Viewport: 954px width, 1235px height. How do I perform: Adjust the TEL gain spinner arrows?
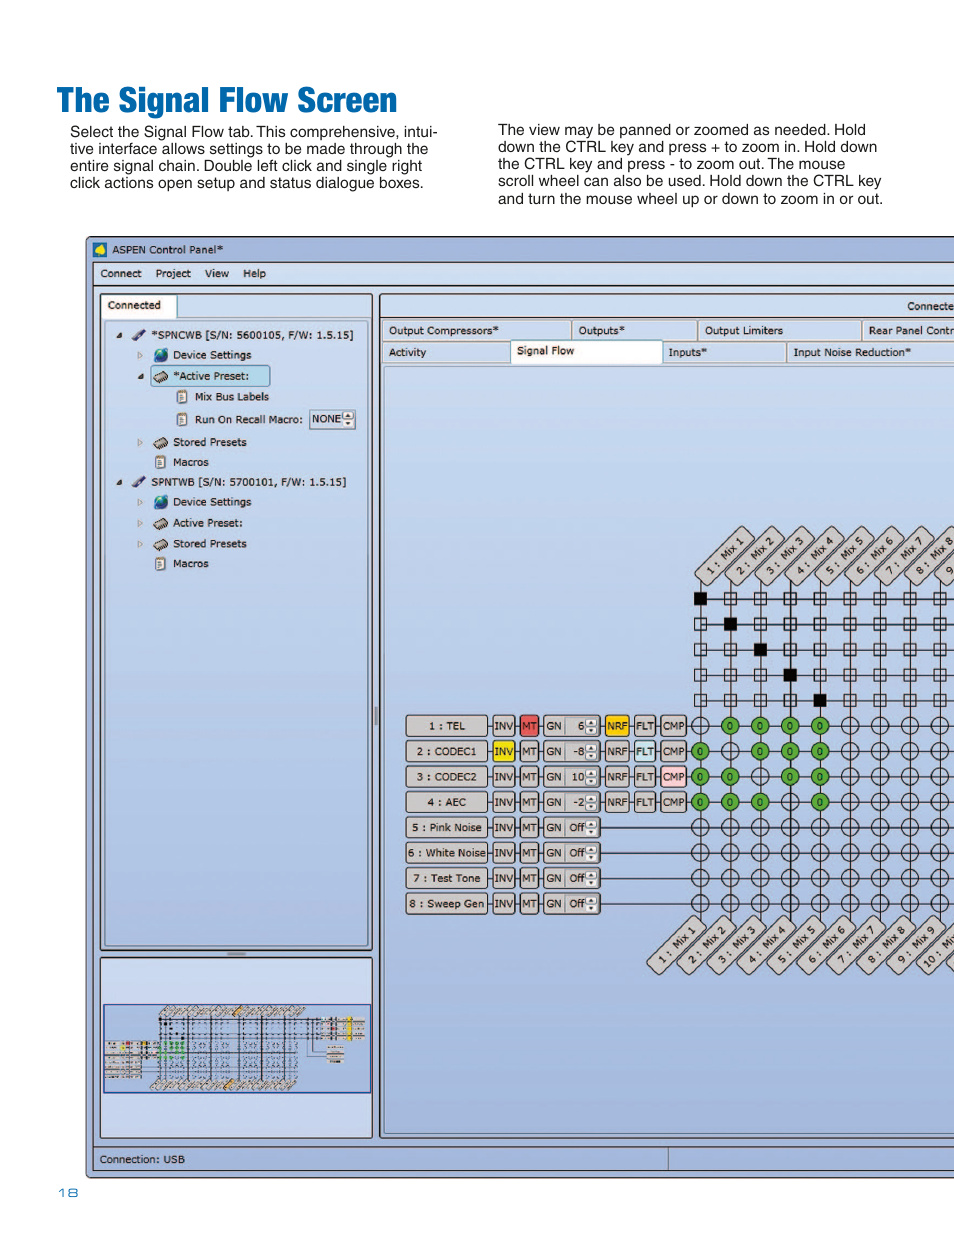tap(592, 726)
